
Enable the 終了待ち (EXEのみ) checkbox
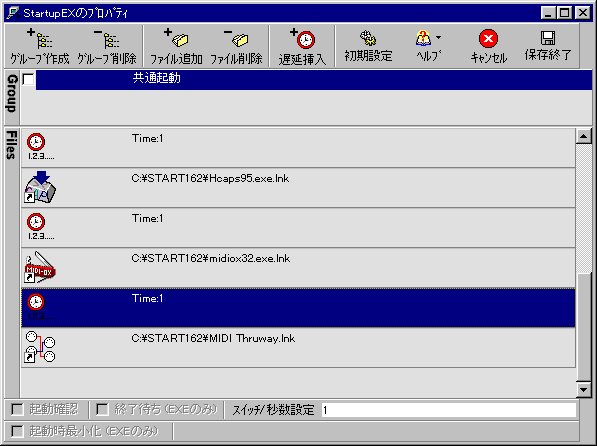pos(102,409)
